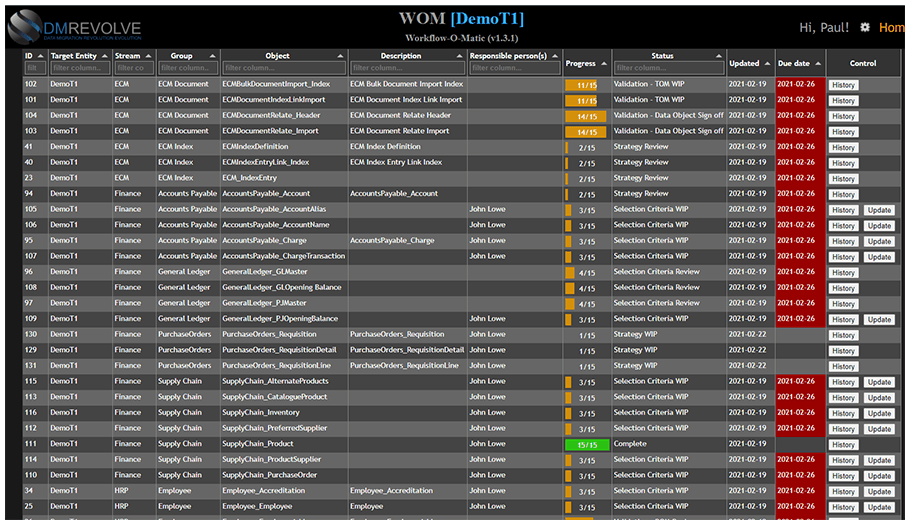Image resolution: width=910 pixels, height=525 pixels.
Task: Sort table by Stream column arrow
Action: click(x=148, y=56)
